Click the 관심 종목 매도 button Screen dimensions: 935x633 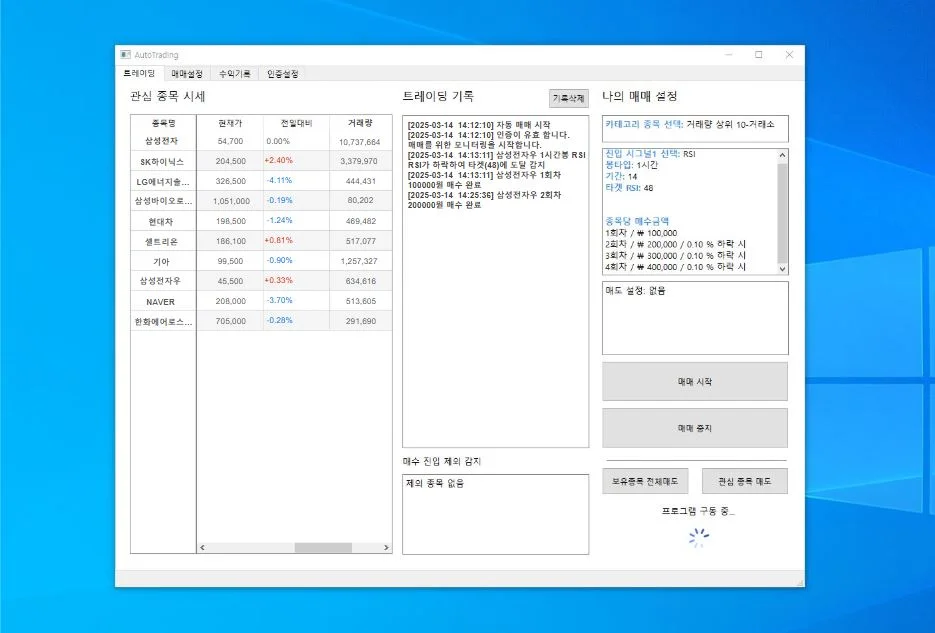coord(744,481)
